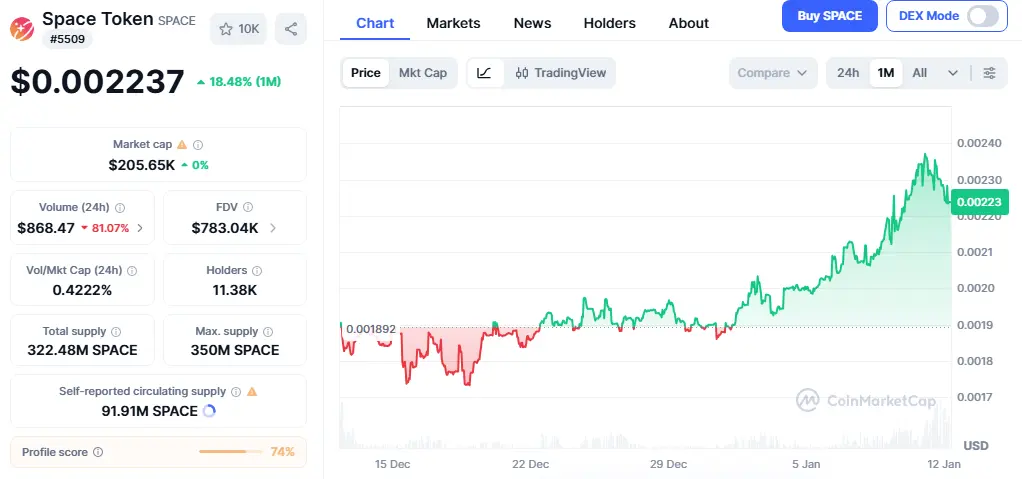Click the 91.91M SPACE circulating supply
This screenshot has height=479, width=1022.
pyautogui.click(x=149, y=411)
